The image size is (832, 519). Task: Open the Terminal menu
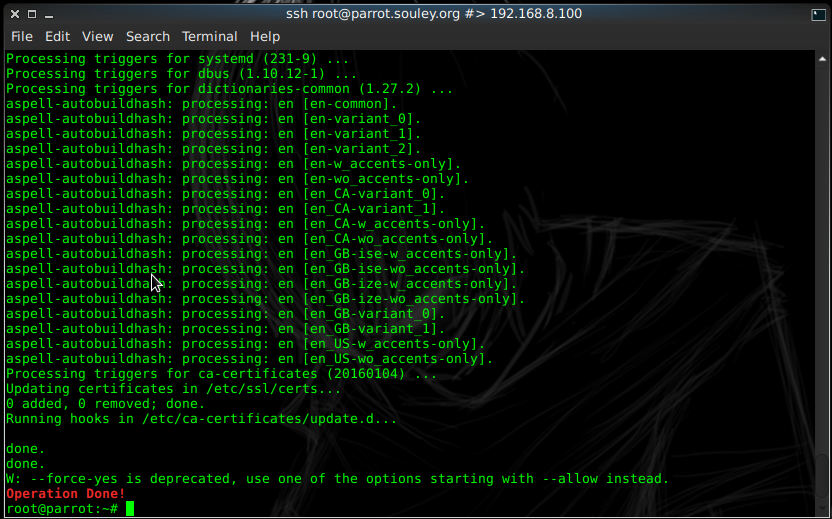pos(210,37)
